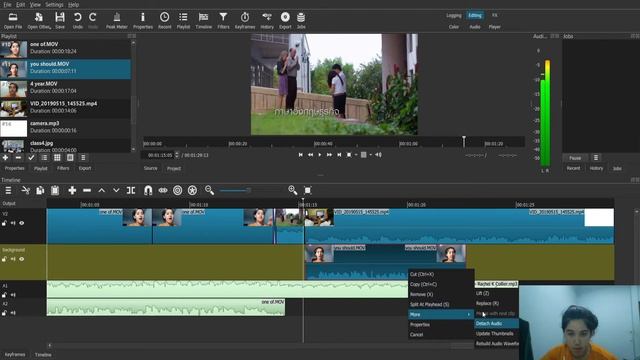Open the Recent panel icon in toolbar

pos(164,20)
